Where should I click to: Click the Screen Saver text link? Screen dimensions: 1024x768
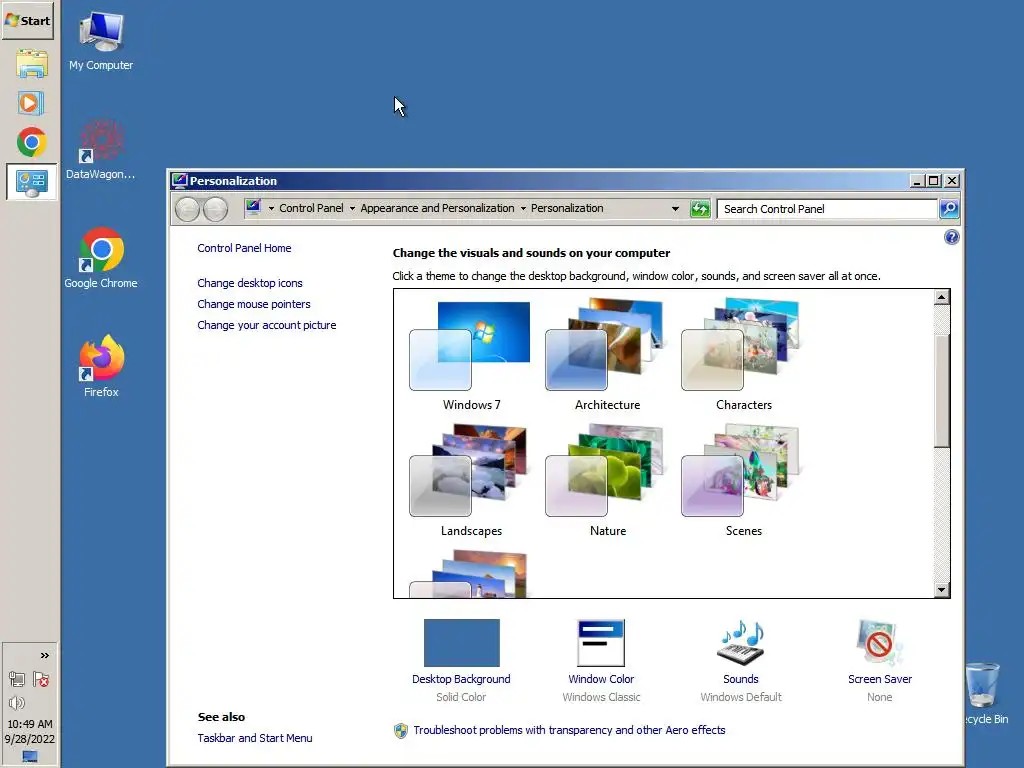tap(880, 679)
